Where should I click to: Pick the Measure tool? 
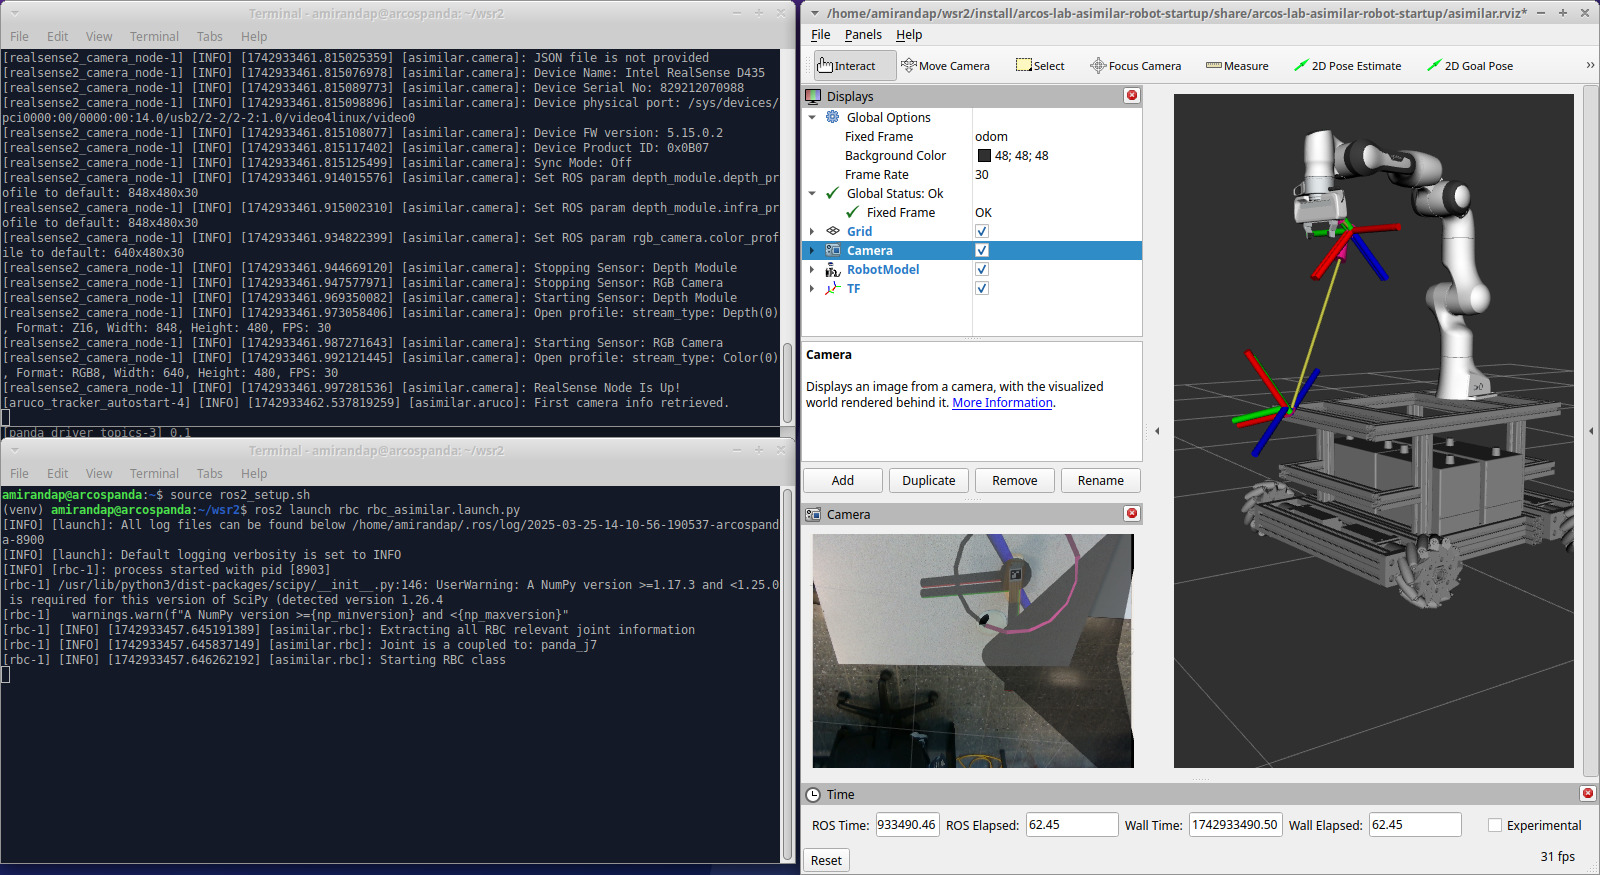coord(1237,66)
